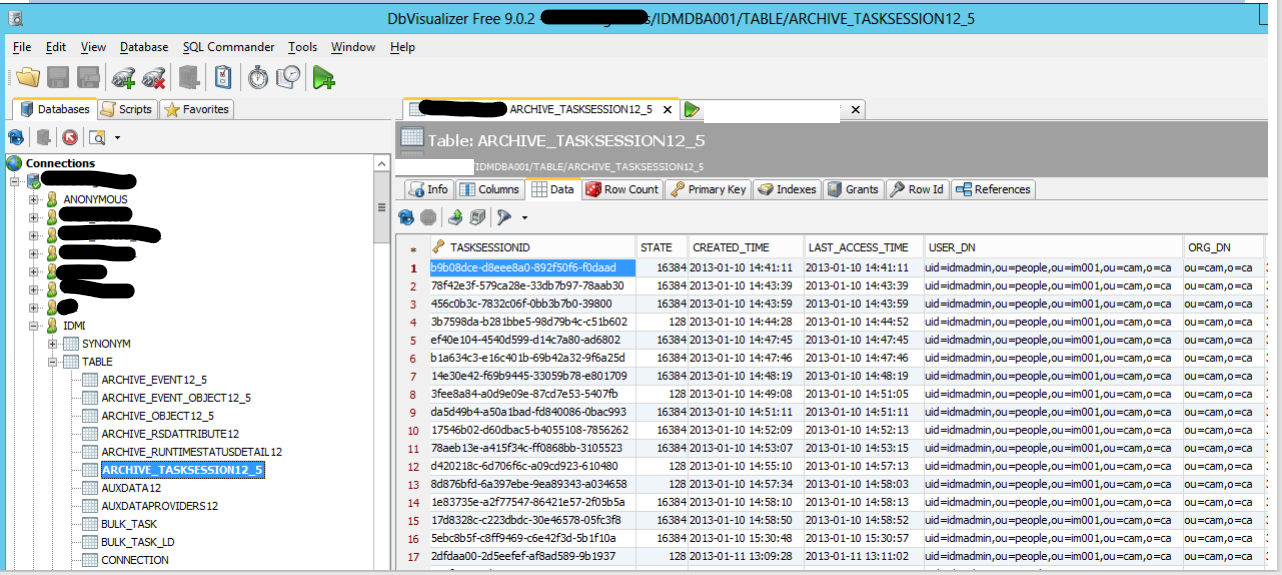
Task: Click the red stop icon in Databases toolbar
Action: coord(69,137)
